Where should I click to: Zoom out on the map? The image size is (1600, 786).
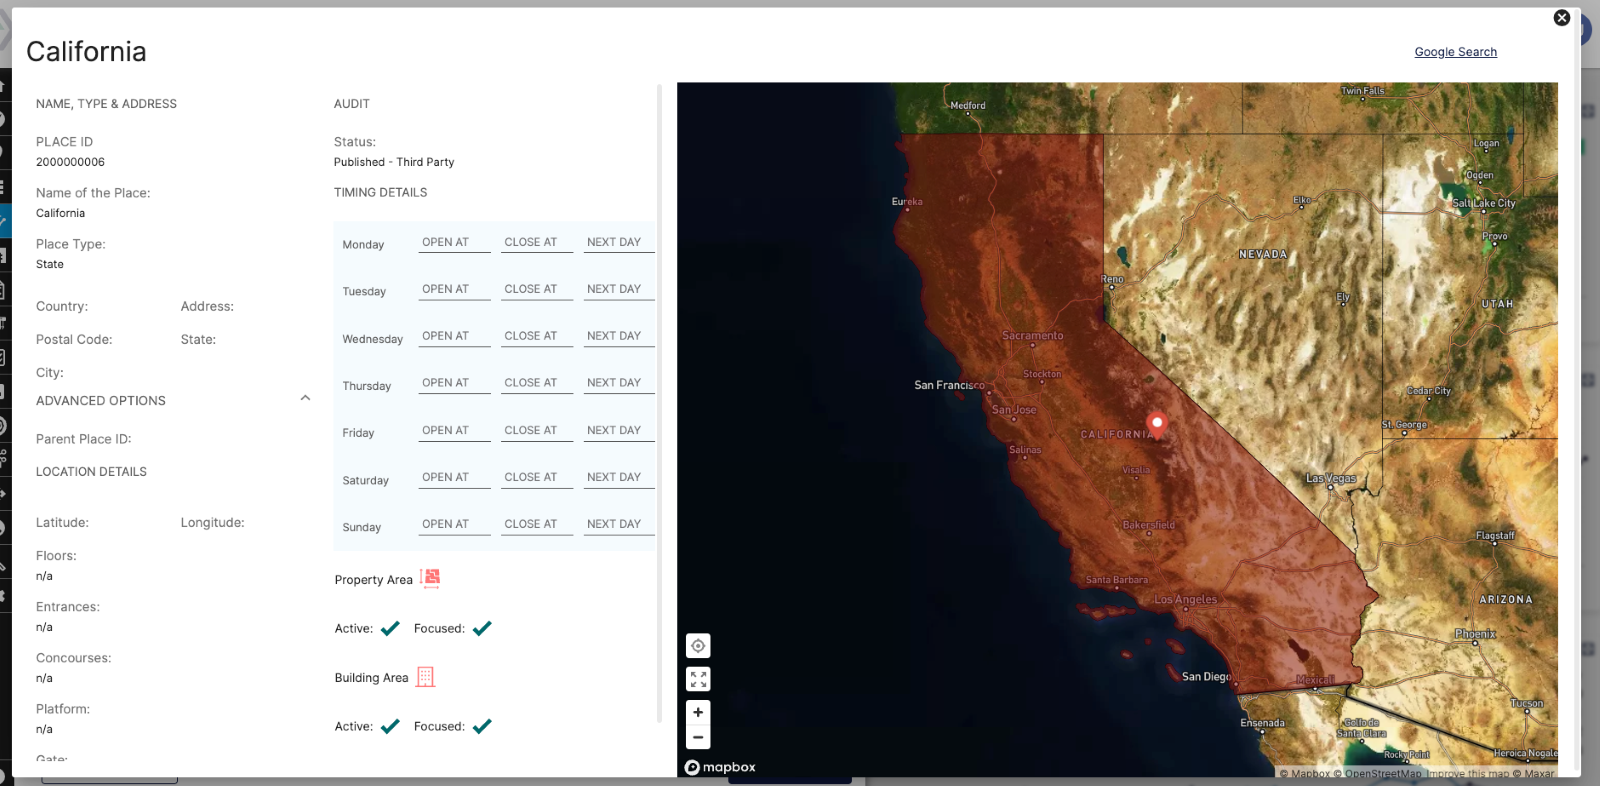pyautogui.click(x=698, y=738)
